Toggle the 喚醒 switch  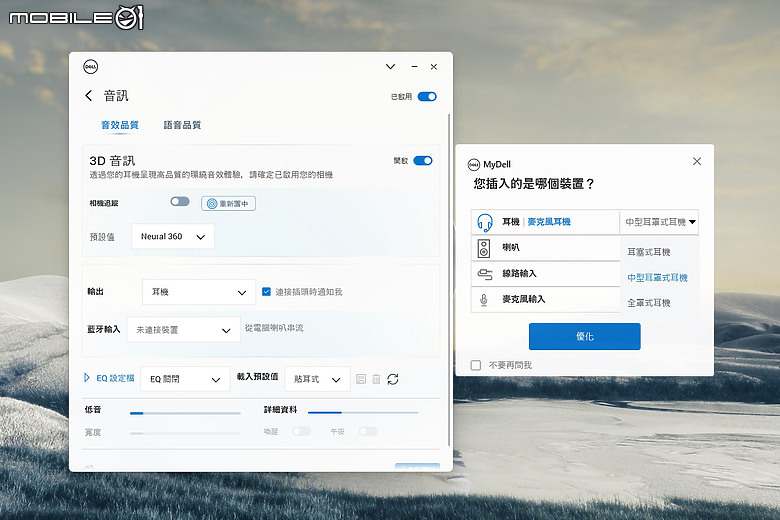tap(301, 431)
